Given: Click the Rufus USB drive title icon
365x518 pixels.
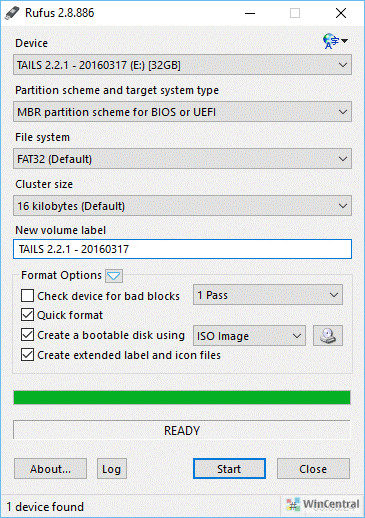Looking at the screenshot, I should click(x=12, y=13).
